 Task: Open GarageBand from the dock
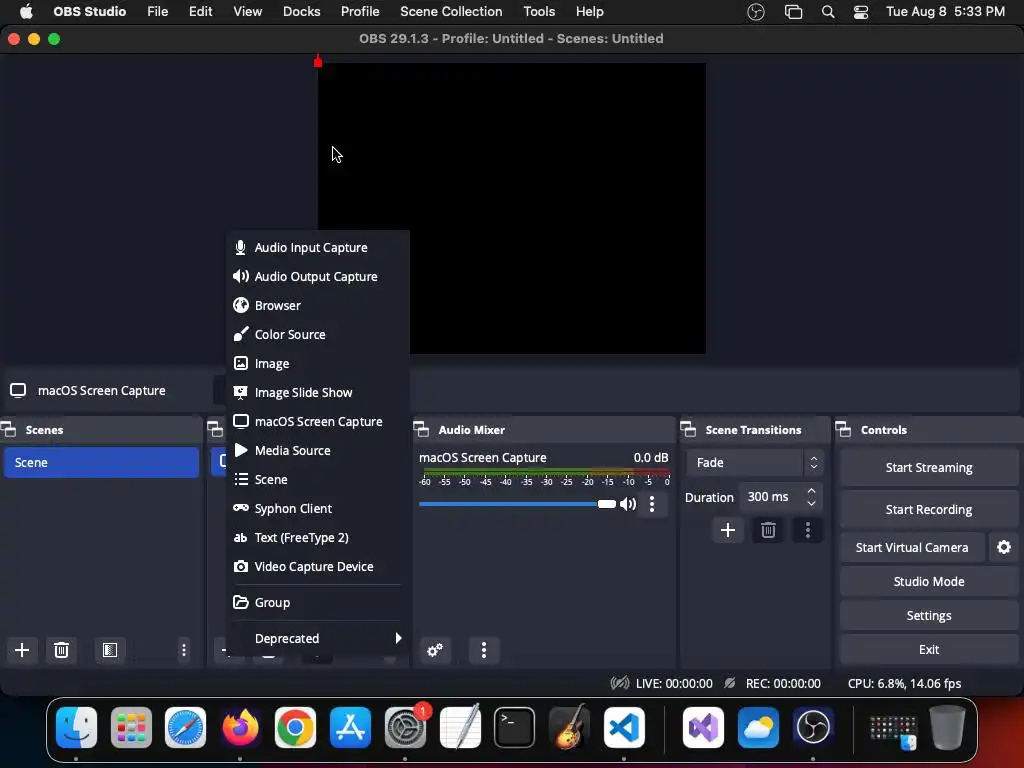569,727
